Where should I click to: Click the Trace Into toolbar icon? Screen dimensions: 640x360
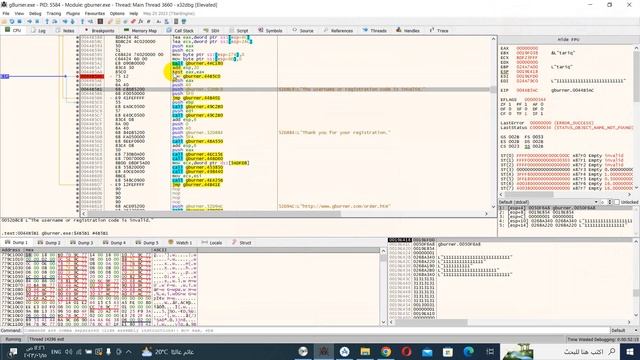[65, 21]
